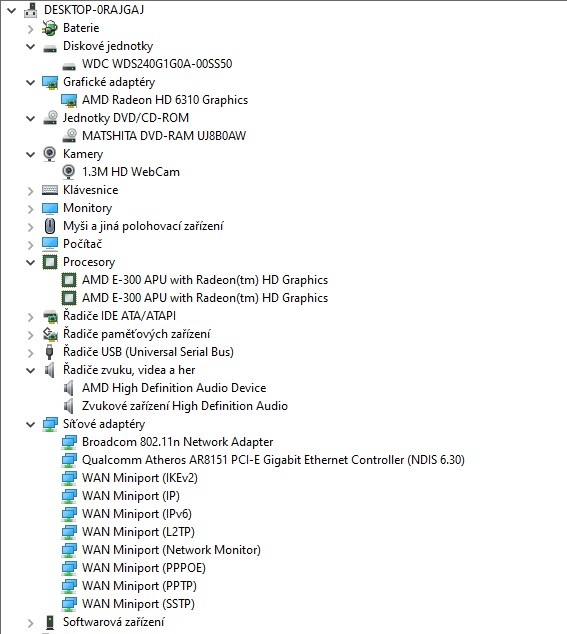Select WAN Miniport (L2TP)
This screenshot has height=634, width=567.
pyautogui.click(x=138, y=532)
